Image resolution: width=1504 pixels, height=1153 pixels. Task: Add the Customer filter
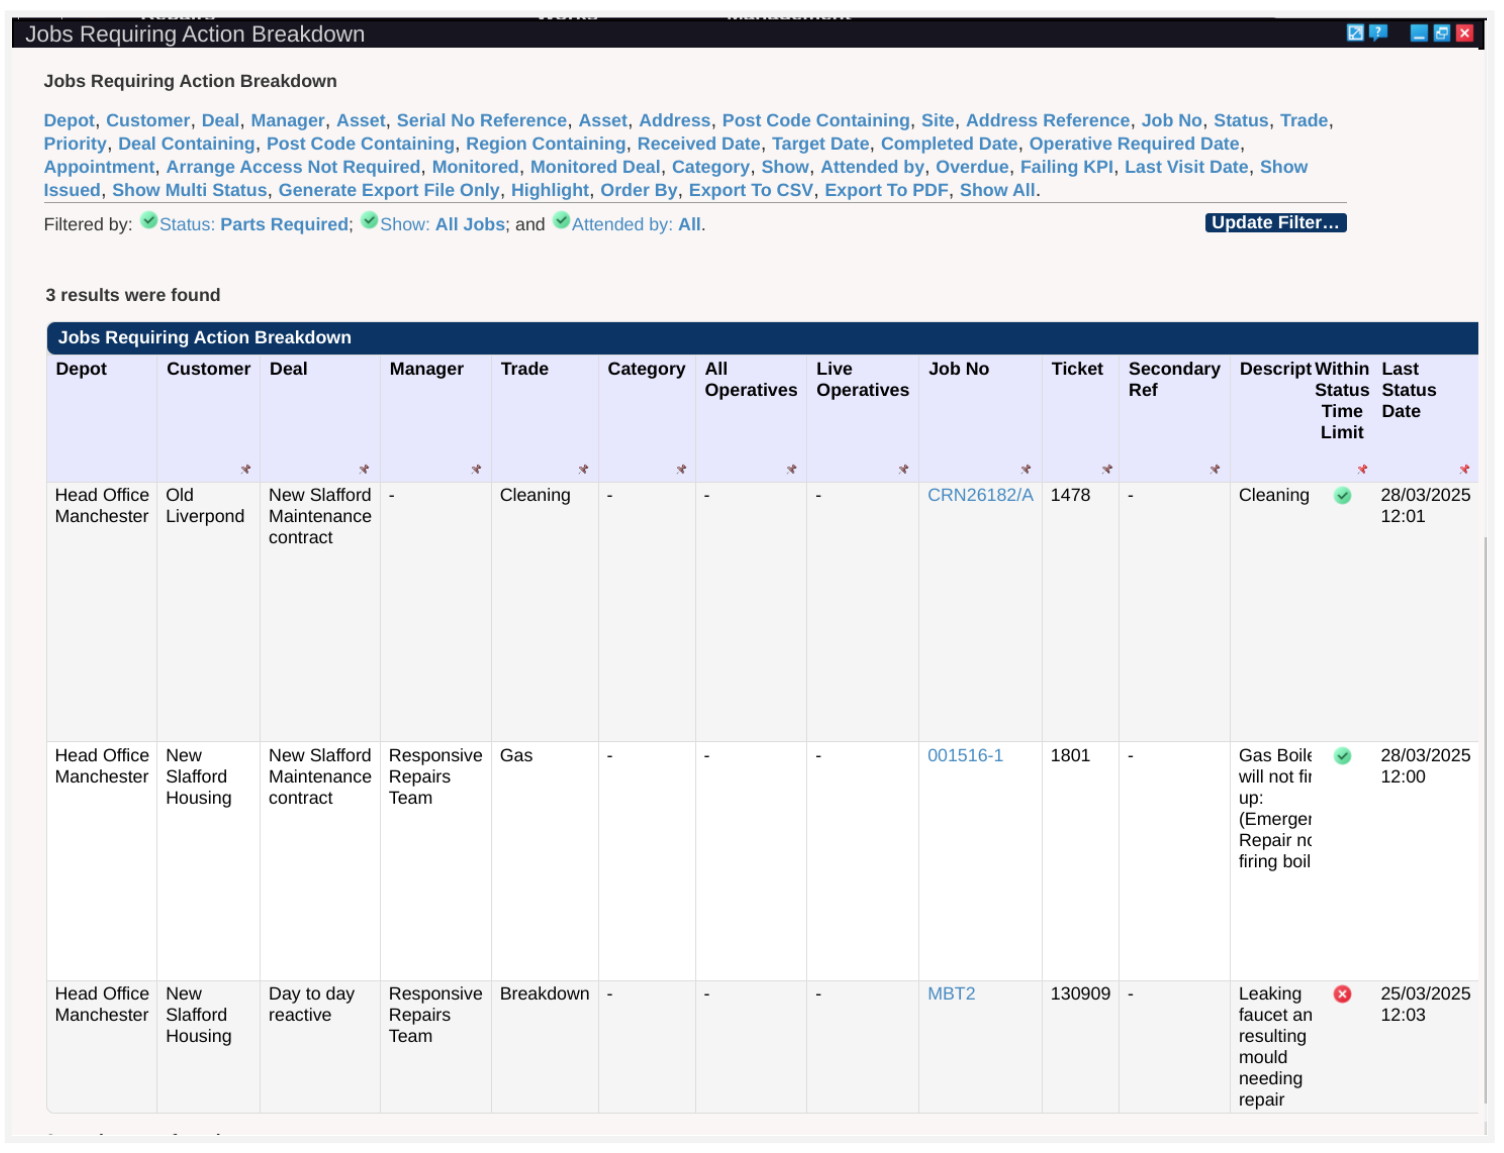148,121
